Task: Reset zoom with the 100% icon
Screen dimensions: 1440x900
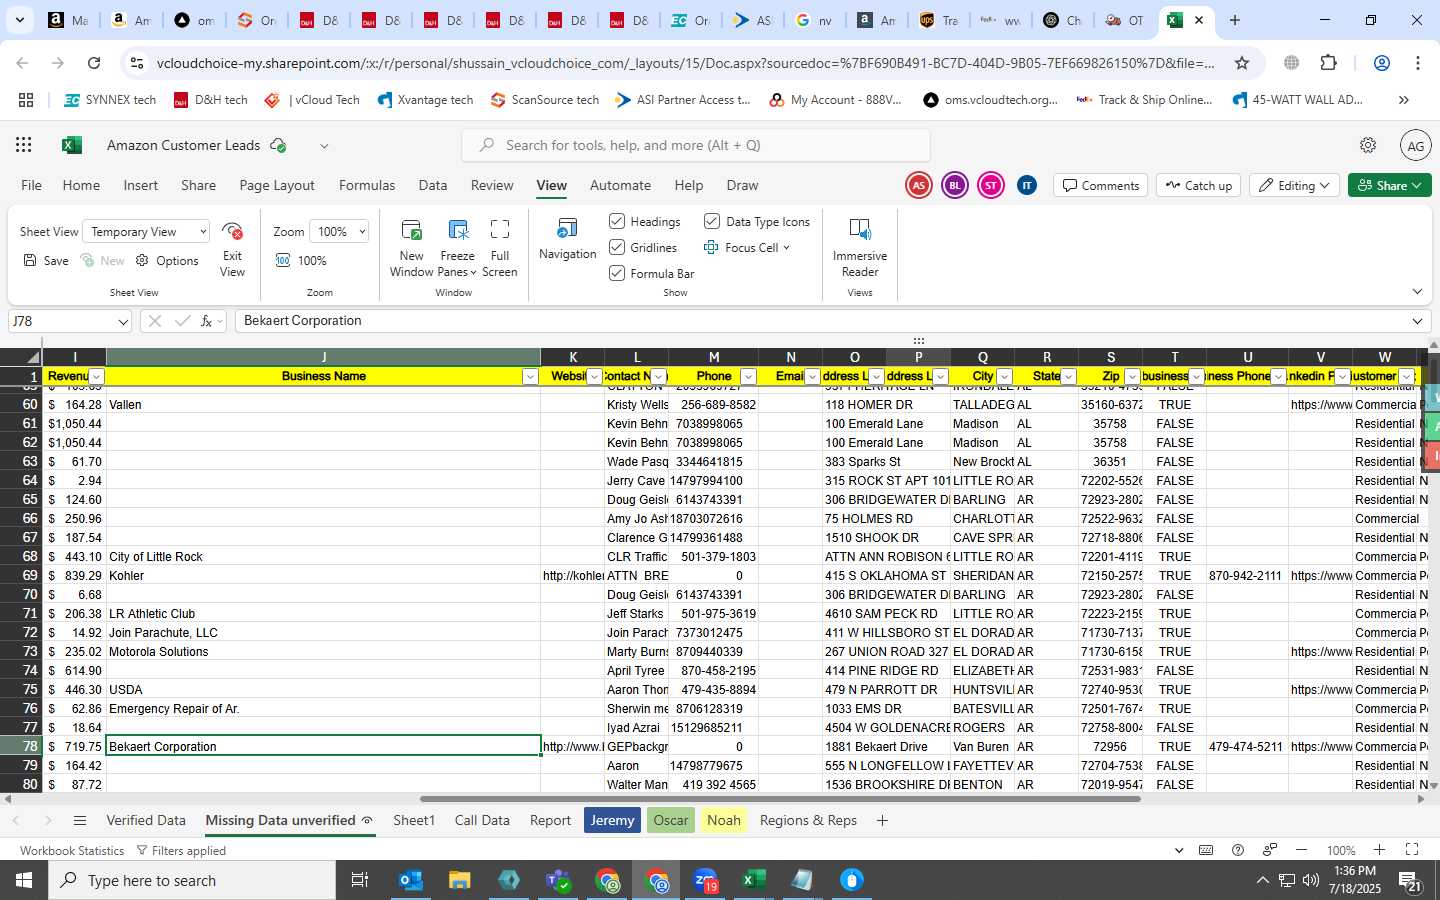Action: 301,261
